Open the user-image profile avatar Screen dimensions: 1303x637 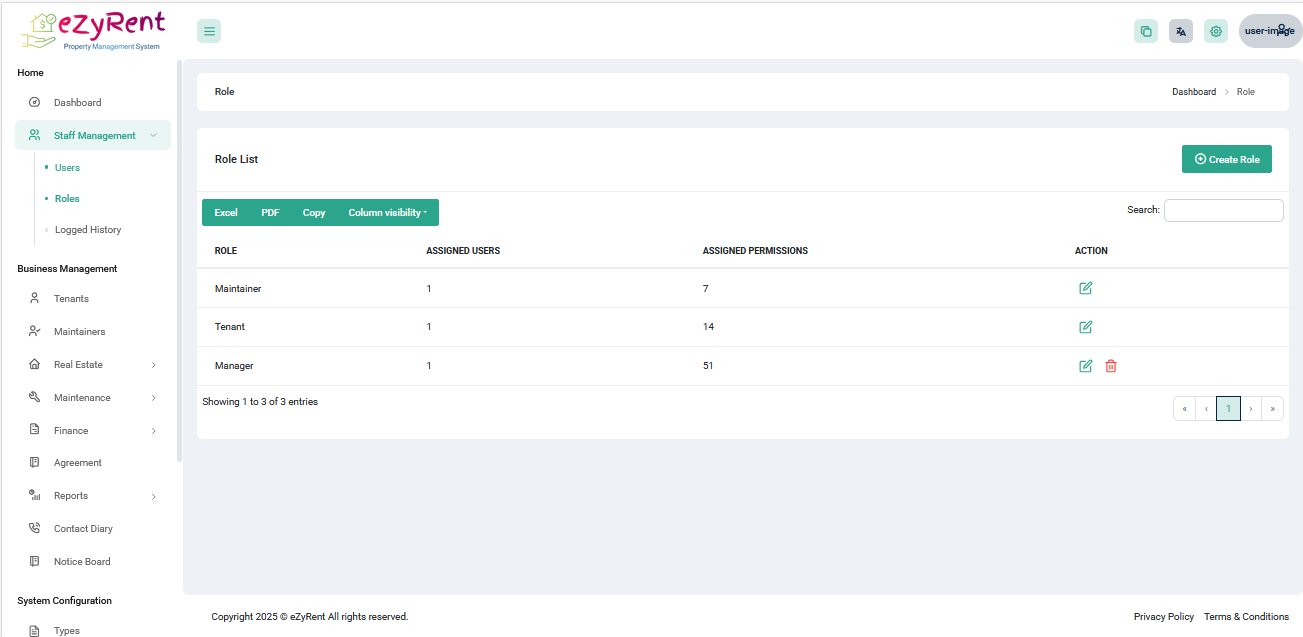pos(1269,31)
